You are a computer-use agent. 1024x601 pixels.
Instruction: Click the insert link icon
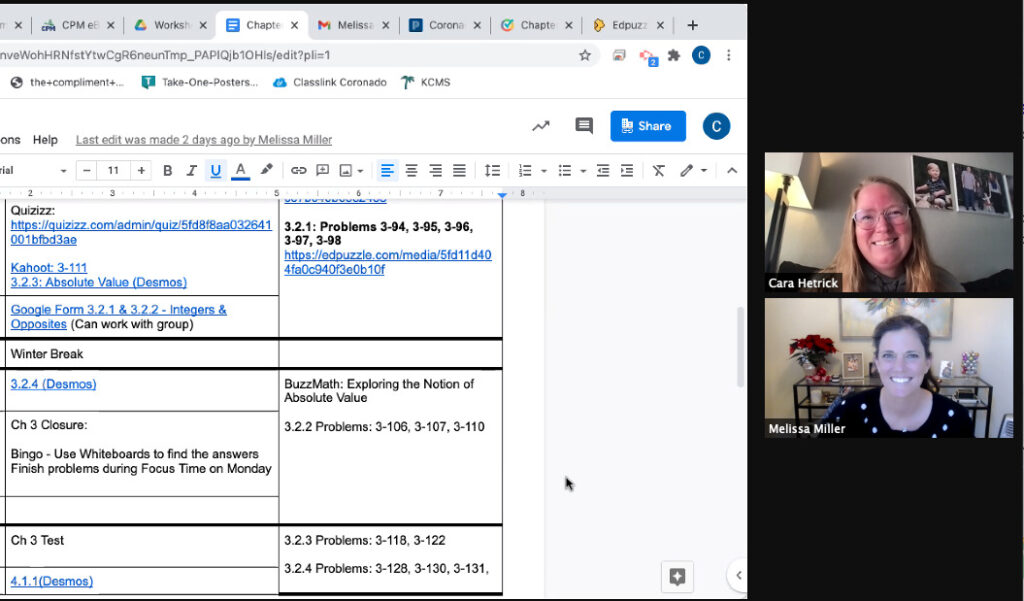[298, 171]
